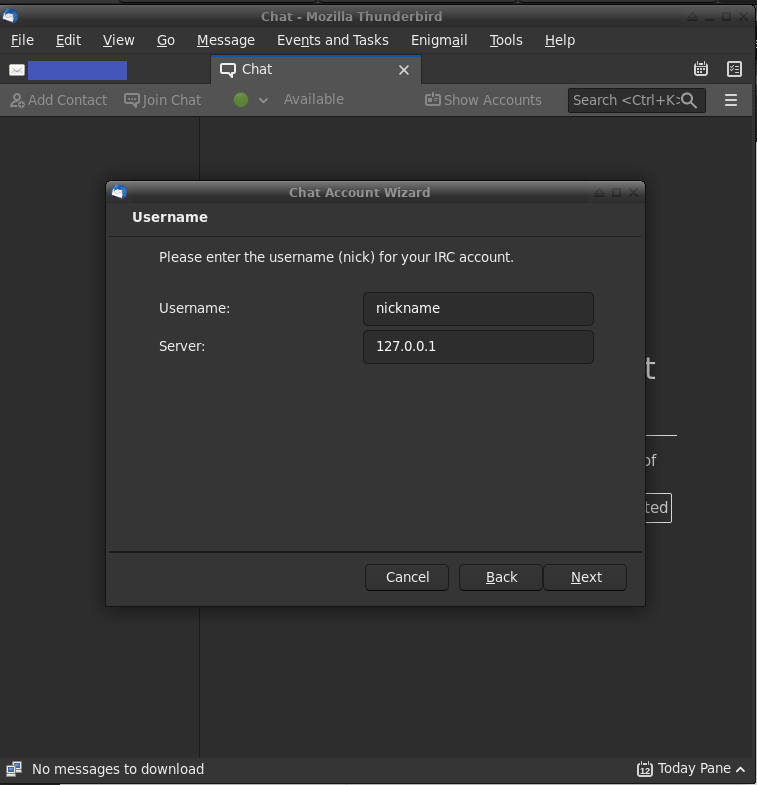Click the Join Chat toolbar icon
Image resolution: width=757 pixels, height=785 pixels.
132,100
